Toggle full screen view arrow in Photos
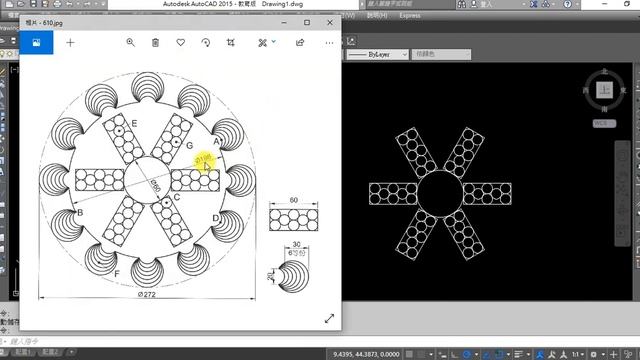The height and width of the screenshot is (360, 640). coord(329,318)
